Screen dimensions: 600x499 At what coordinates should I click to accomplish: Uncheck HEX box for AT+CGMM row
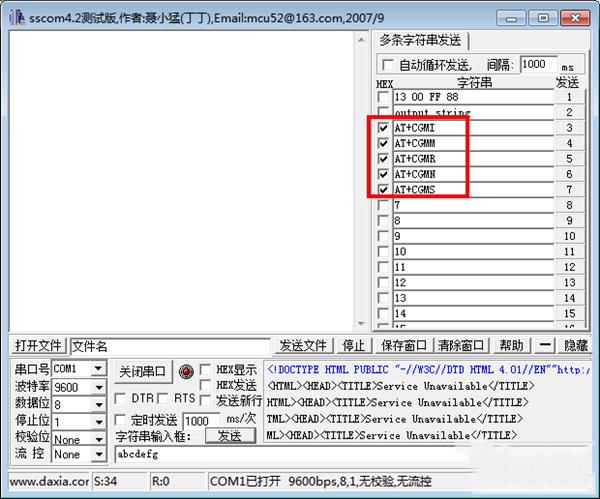pos(384,144)
